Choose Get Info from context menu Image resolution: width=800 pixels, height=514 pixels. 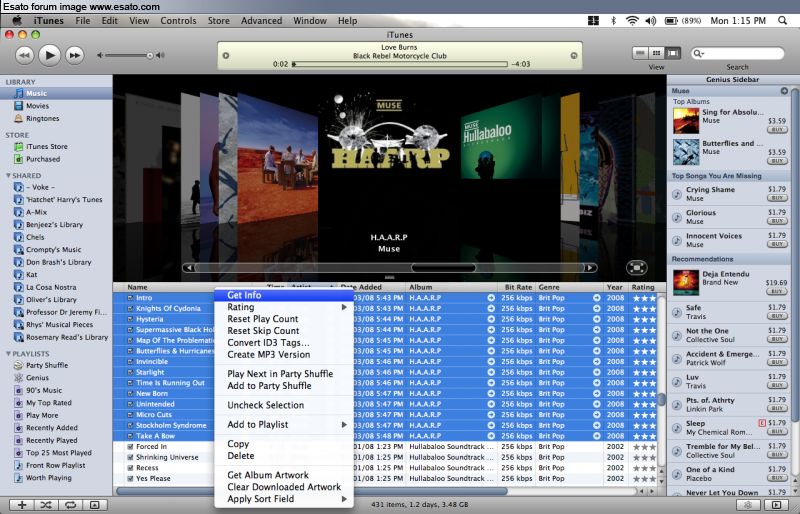[x=284, y=295]
